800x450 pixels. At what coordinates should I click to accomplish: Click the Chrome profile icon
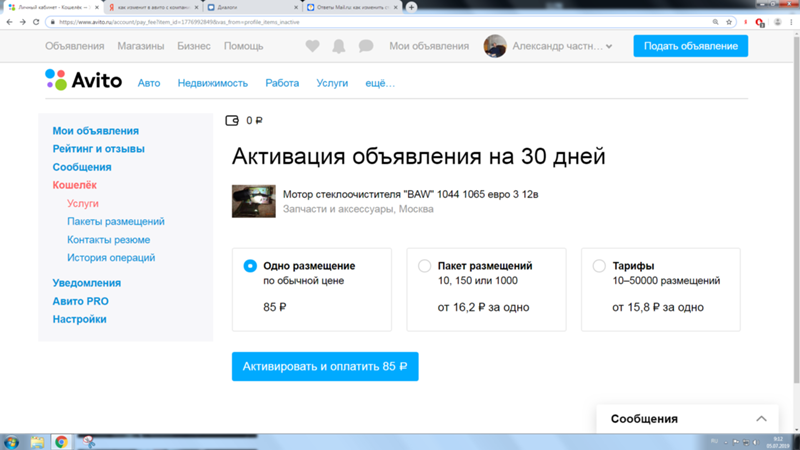click(x=778, y=22)
